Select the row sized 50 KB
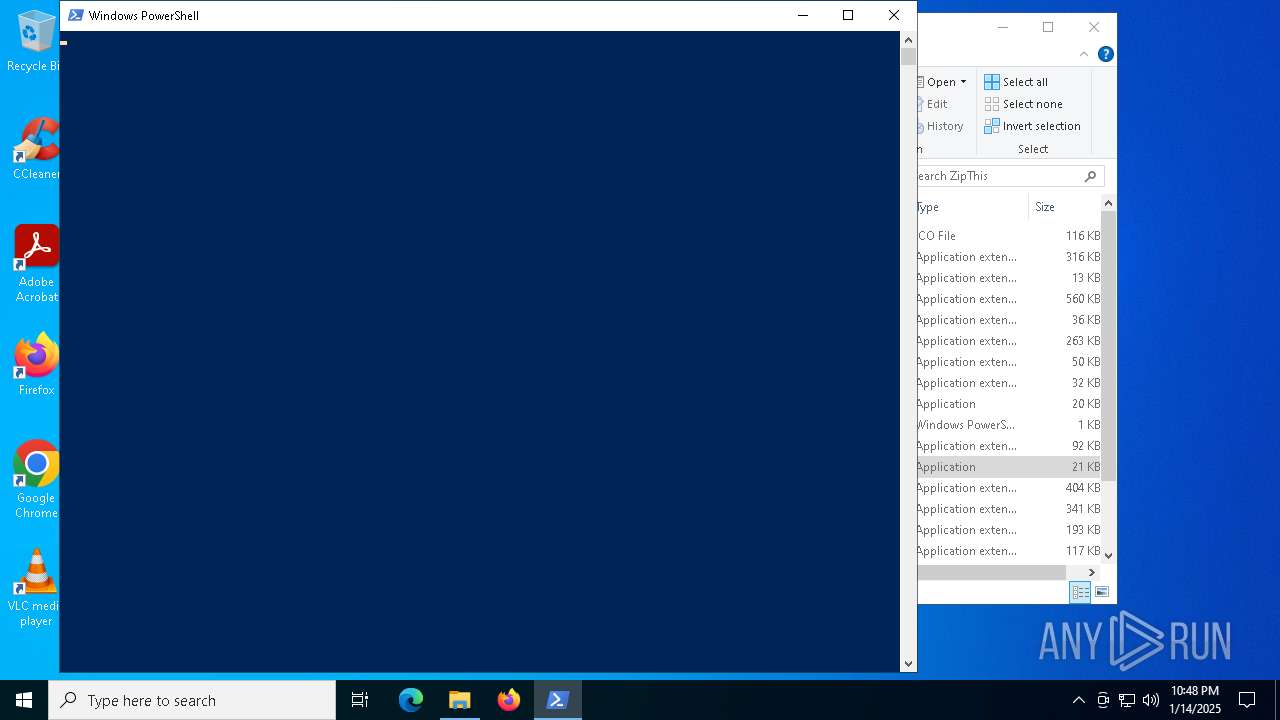The width and height of the screenshot is (1280, 720). point(1009,362)
